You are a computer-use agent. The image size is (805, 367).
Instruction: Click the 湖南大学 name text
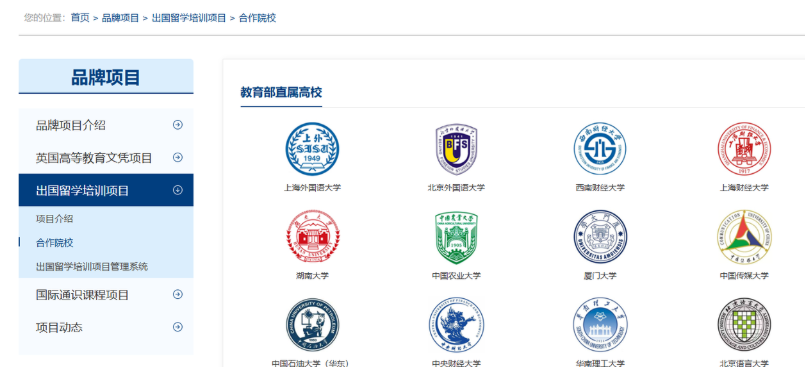tap(312, 276)
